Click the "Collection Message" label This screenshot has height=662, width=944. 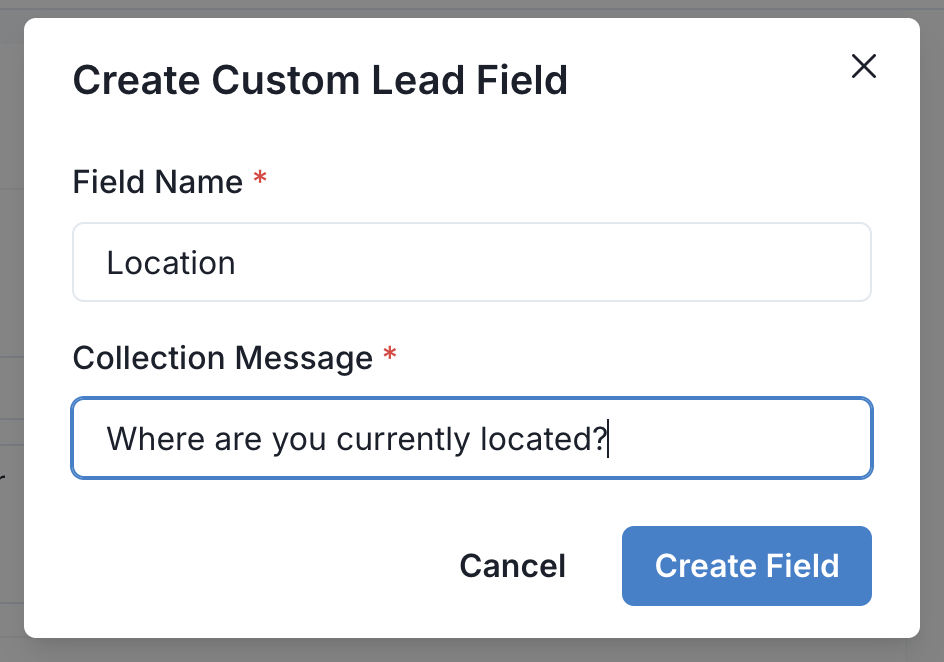coord(222,358)
